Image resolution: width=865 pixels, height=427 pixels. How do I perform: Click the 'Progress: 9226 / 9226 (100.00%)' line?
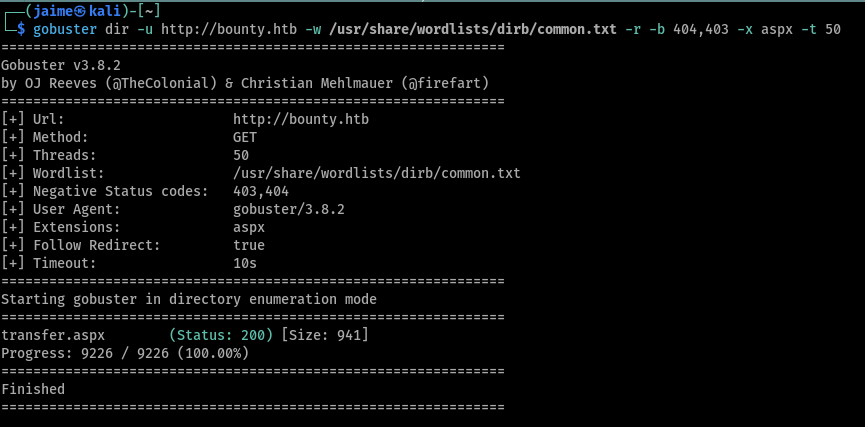coord(125,353)
